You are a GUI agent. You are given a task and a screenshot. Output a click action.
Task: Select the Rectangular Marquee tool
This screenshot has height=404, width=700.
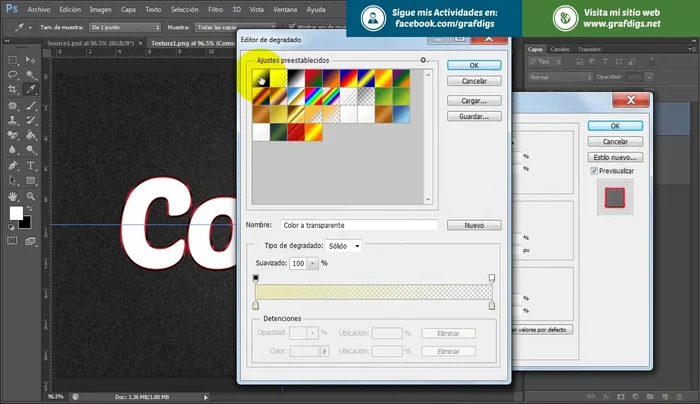tap(13, 60)
